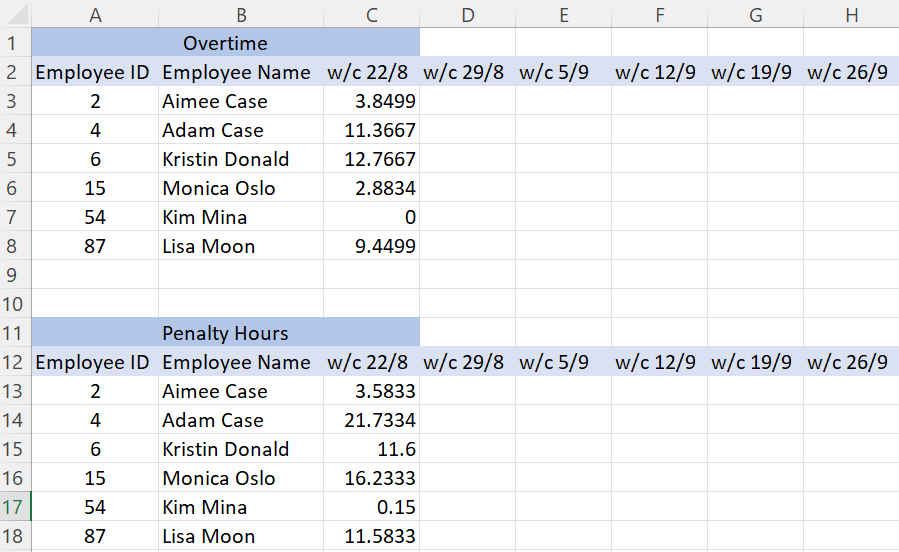Click Employee ID 15 in Penalty Hours table
The width and height of the screenshot is (899, 552).
click(x=95, y=478)
